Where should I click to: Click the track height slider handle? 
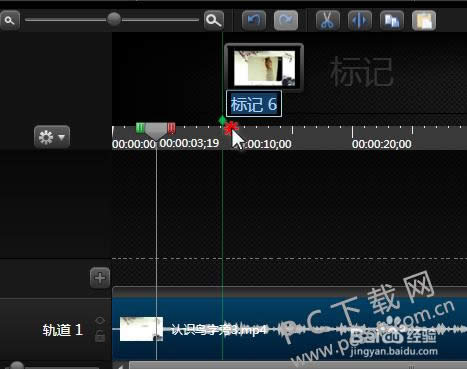tap(16, 365)
